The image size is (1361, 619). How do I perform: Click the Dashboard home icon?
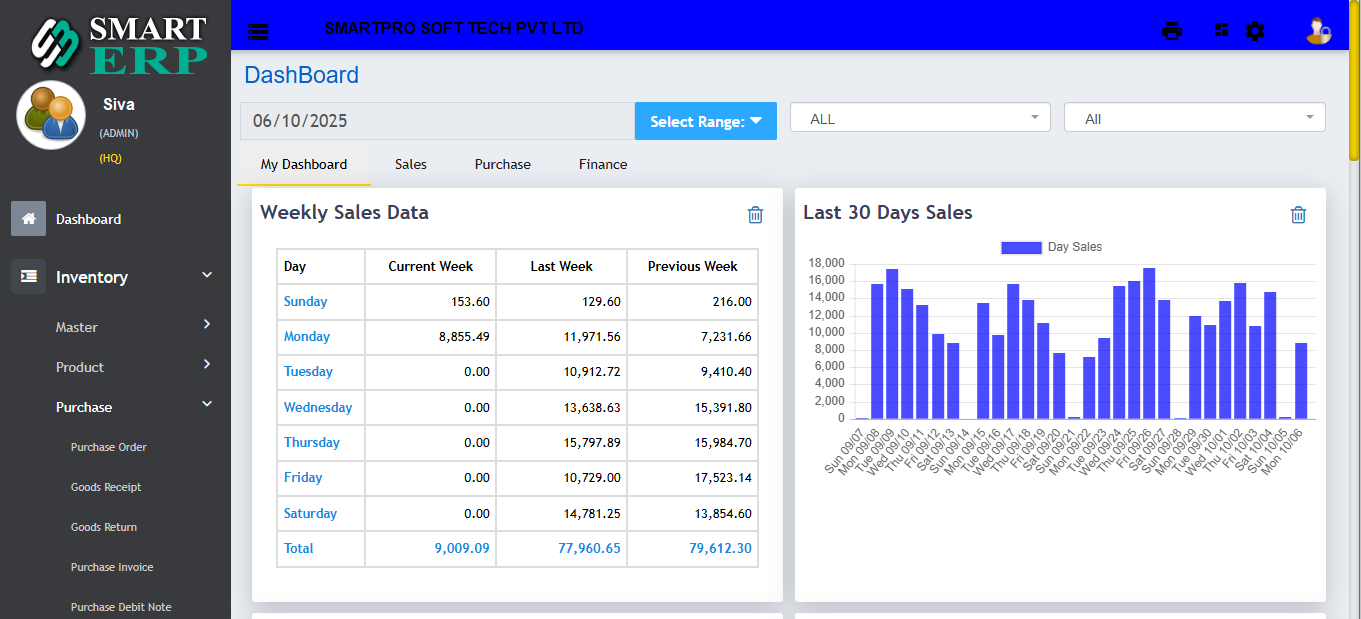(x=28, y=219)
